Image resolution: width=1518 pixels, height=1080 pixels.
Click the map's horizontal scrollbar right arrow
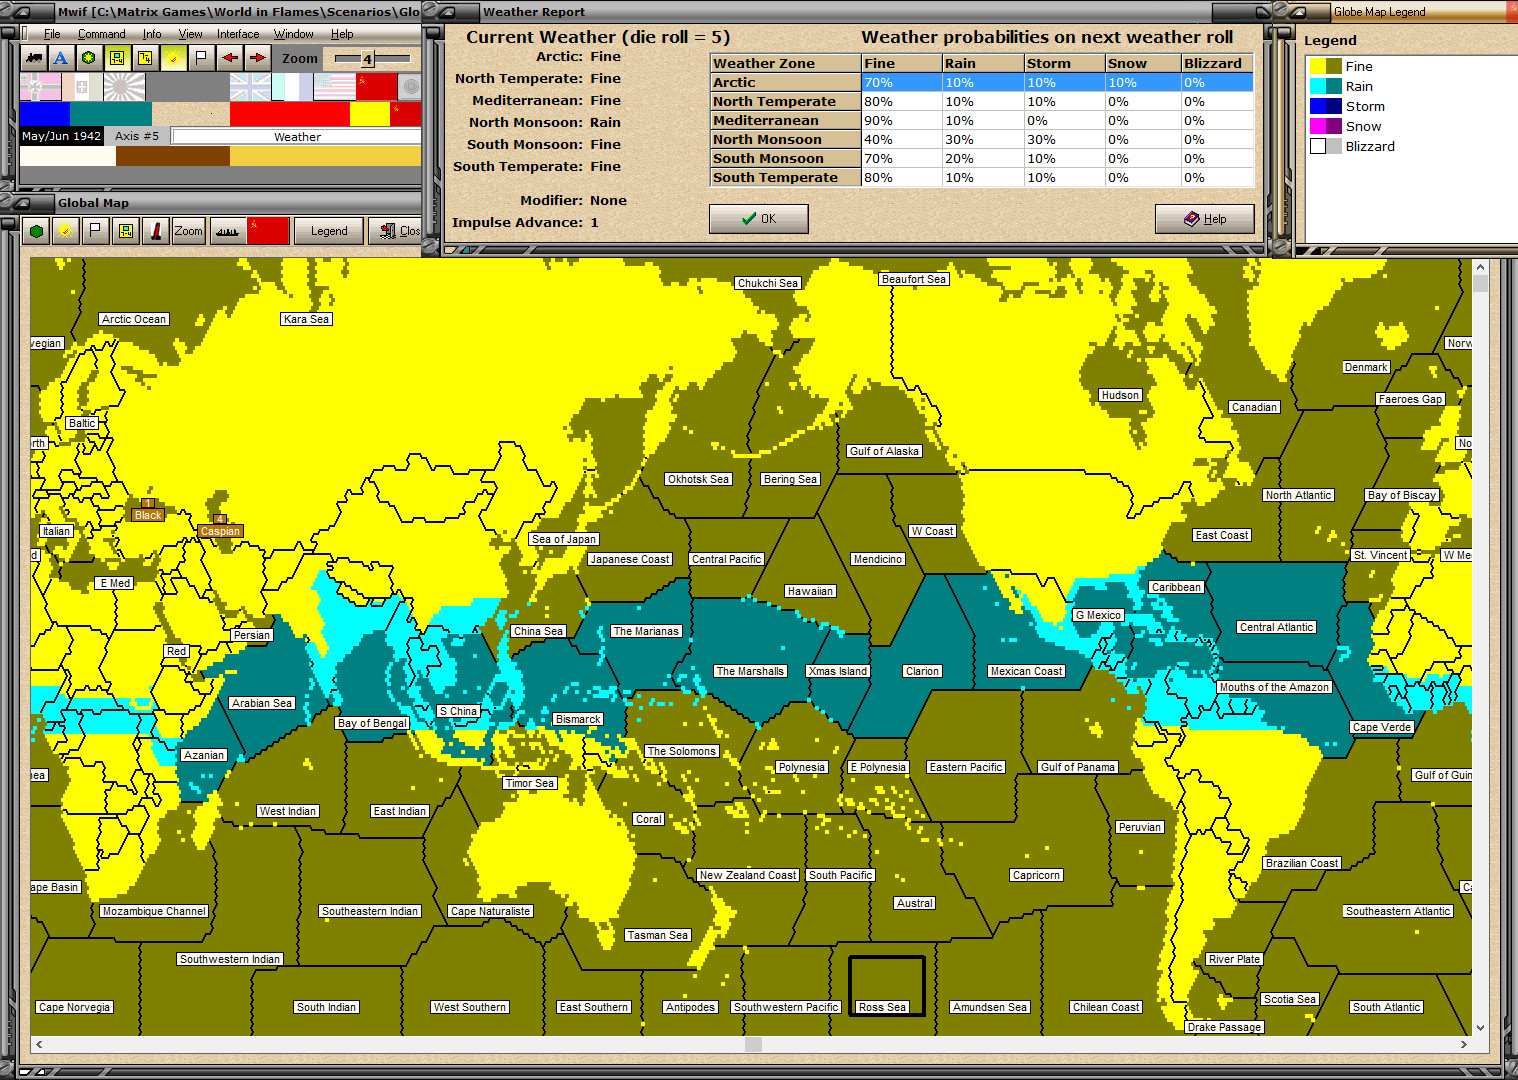[x=1463, y=1044]
